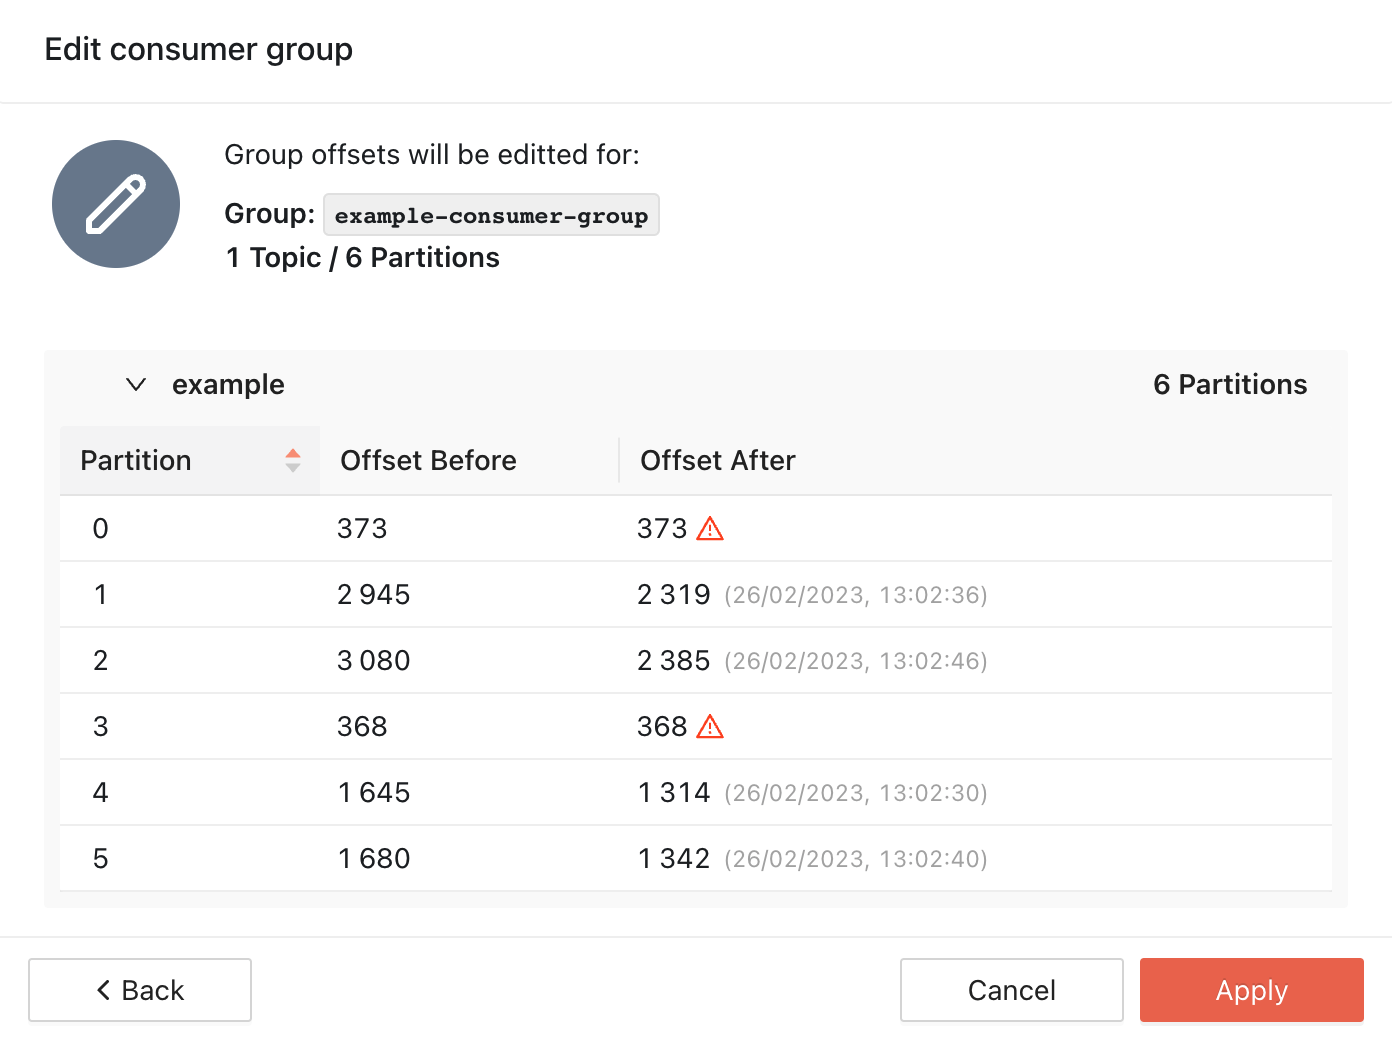The width and height of the screenshot is (1392, 1040).
Task: Click warning triangle beside offset 373
Action: click(710, 528)
